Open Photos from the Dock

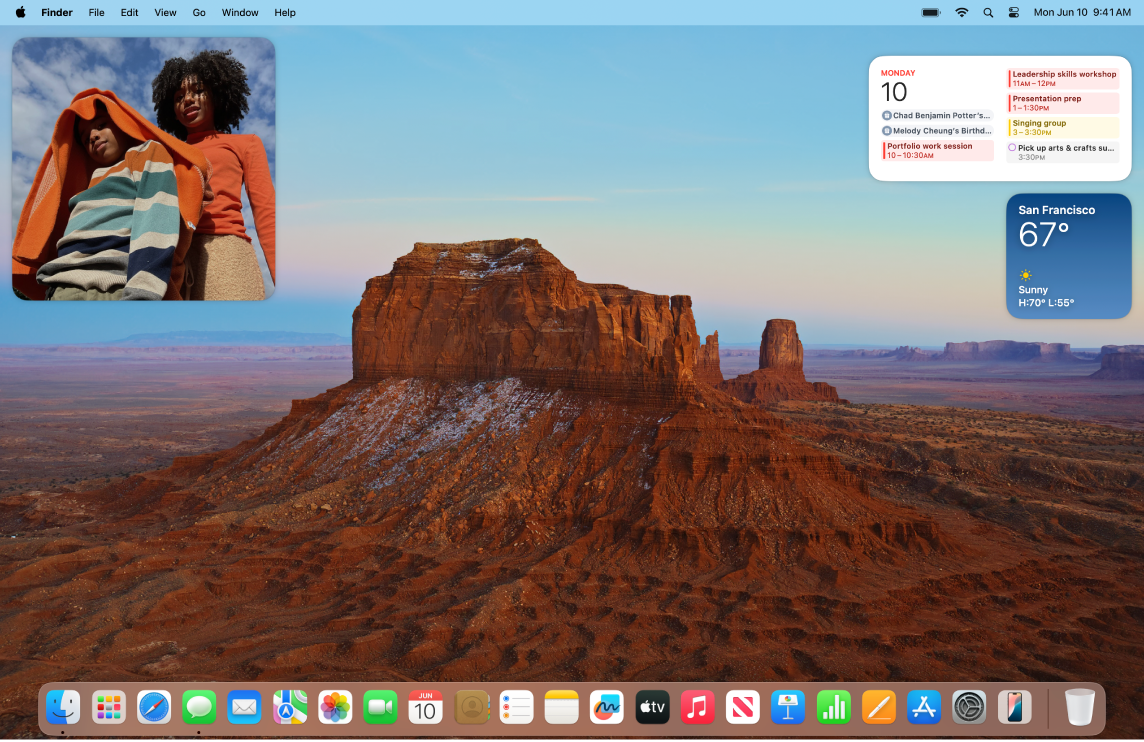coord(334,707)
